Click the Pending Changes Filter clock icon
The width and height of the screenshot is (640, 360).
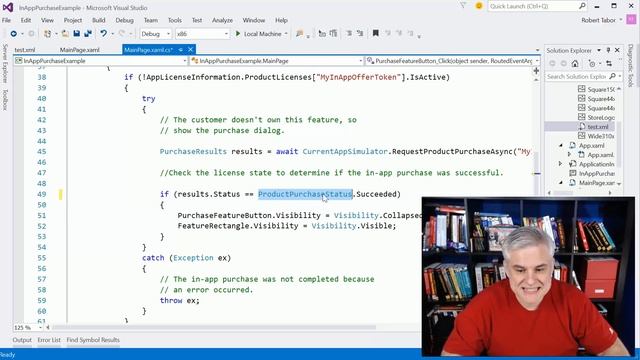coord(592,63)
